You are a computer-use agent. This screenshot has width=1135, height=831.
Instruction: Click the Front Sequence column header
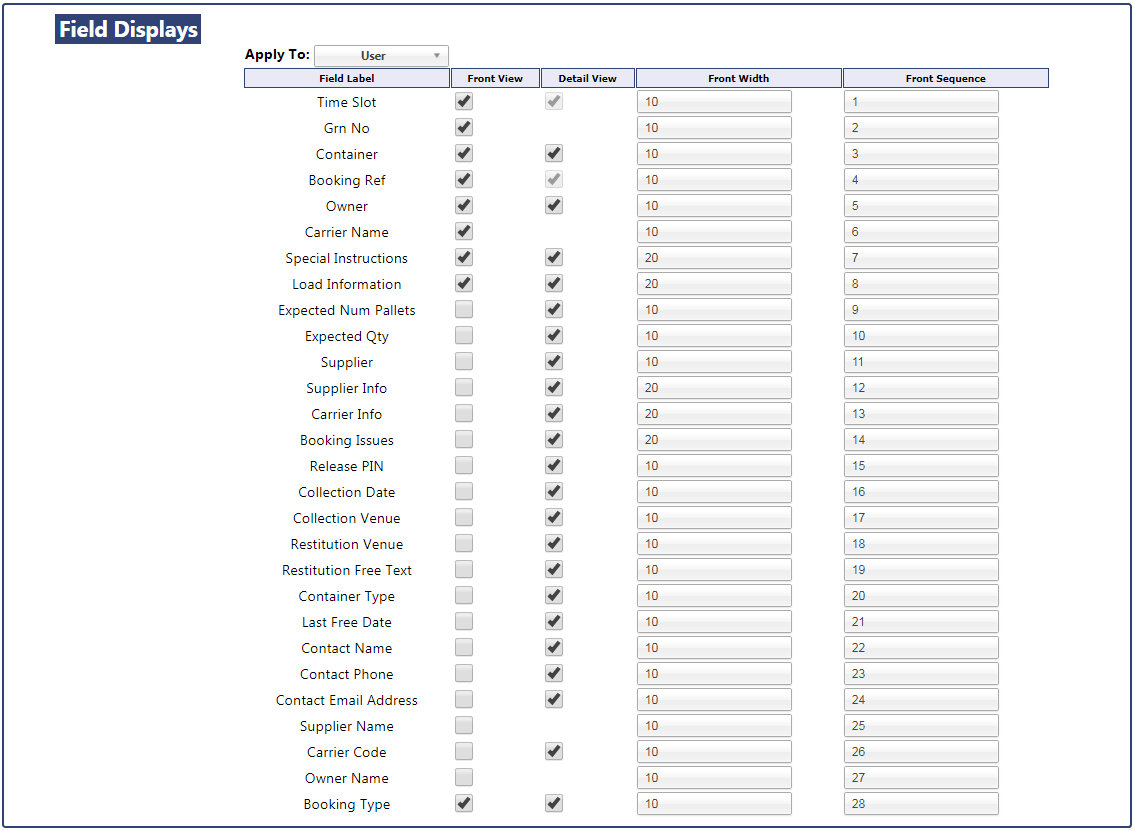pyautogui.click(x=946, y=78)
